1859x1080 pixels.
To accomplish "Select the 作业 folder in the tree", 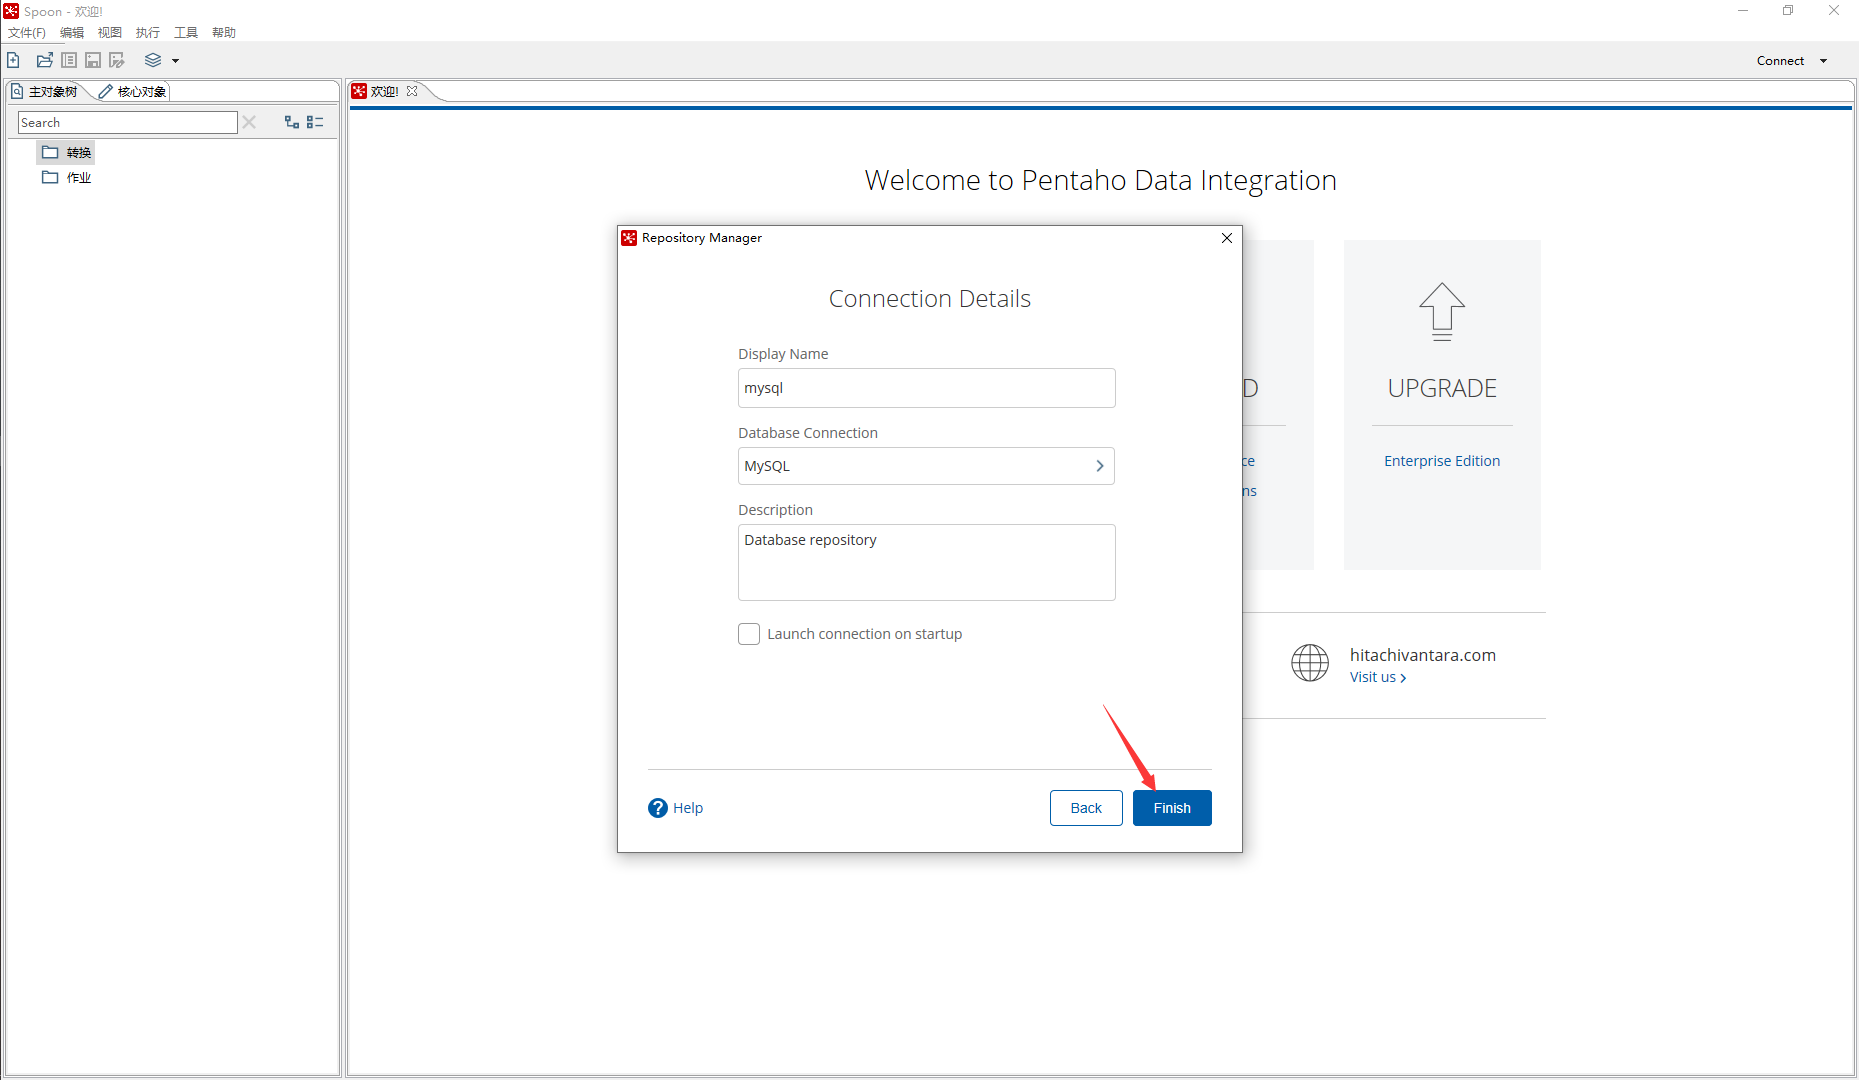I will tap(66, 177).
